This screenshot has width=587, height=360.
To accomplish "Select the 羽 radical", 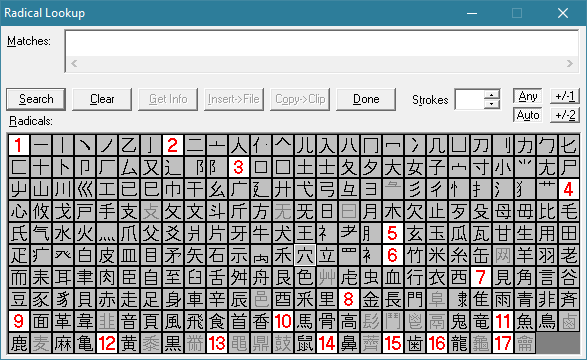I will coord(547,255).
